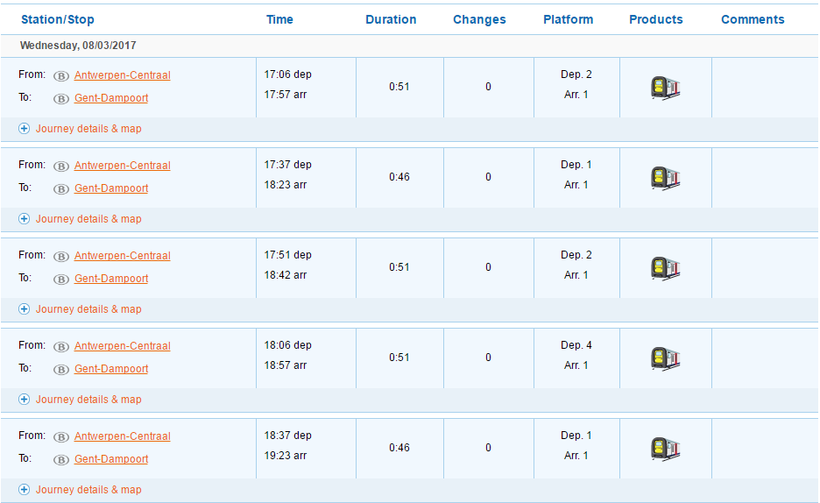The width and height of the screenshot is (820, 503).
Task: Click the train icon for the 18:06 departure
Action: 665,358
